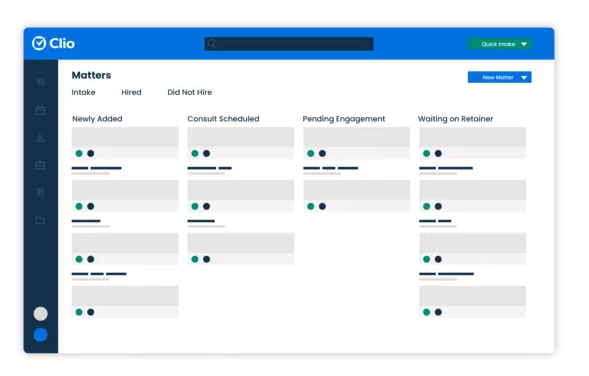Click the Matters page title
The width and height of the screenshot is (589, 376).
point(91,75)
